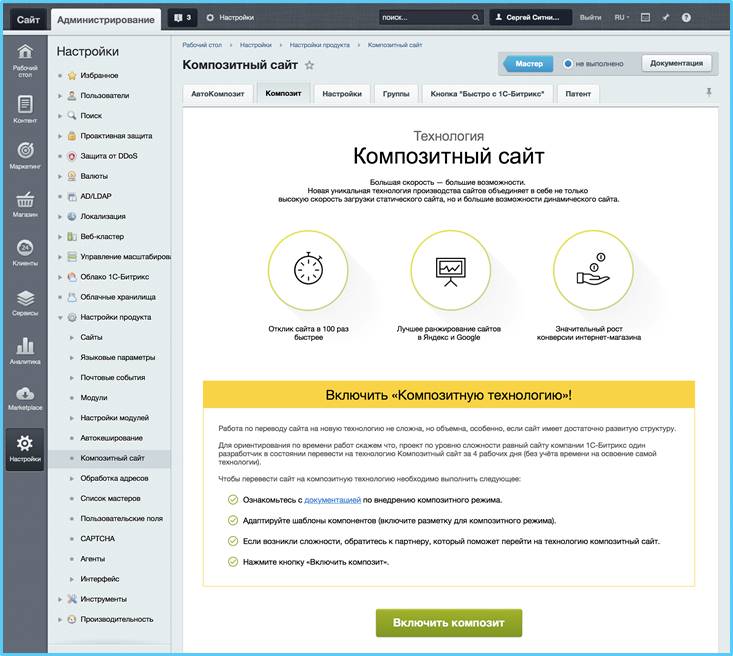Click Защита от DDoS shield icon
Screen dimensions: 733x656
(x=72, y=156)
